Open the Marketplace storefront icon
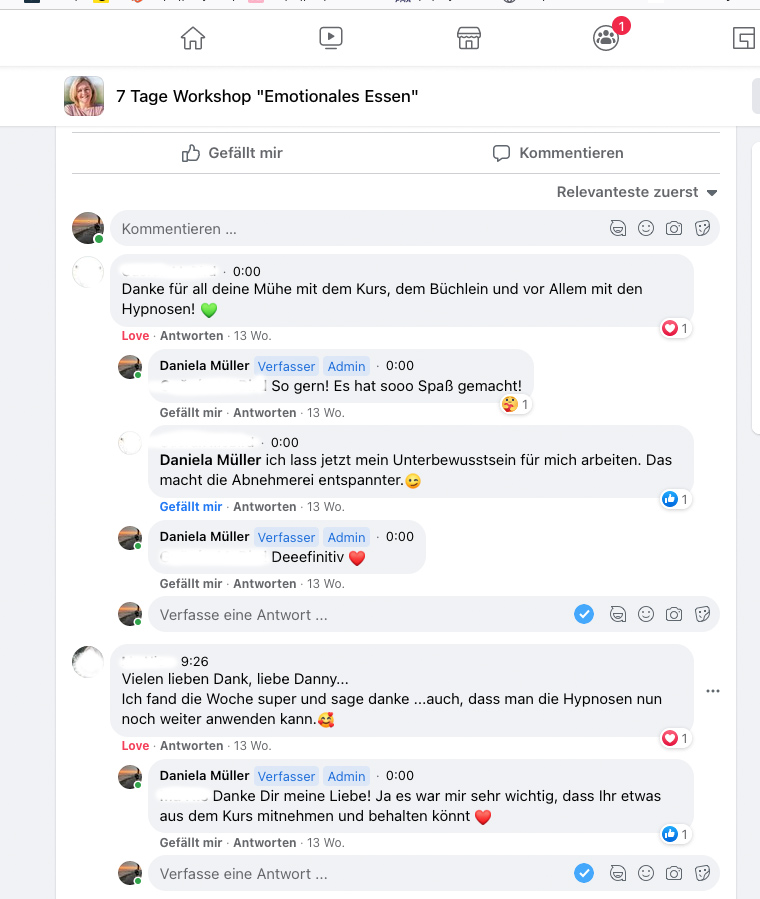The image size is (760, 899). click(469, 38)
